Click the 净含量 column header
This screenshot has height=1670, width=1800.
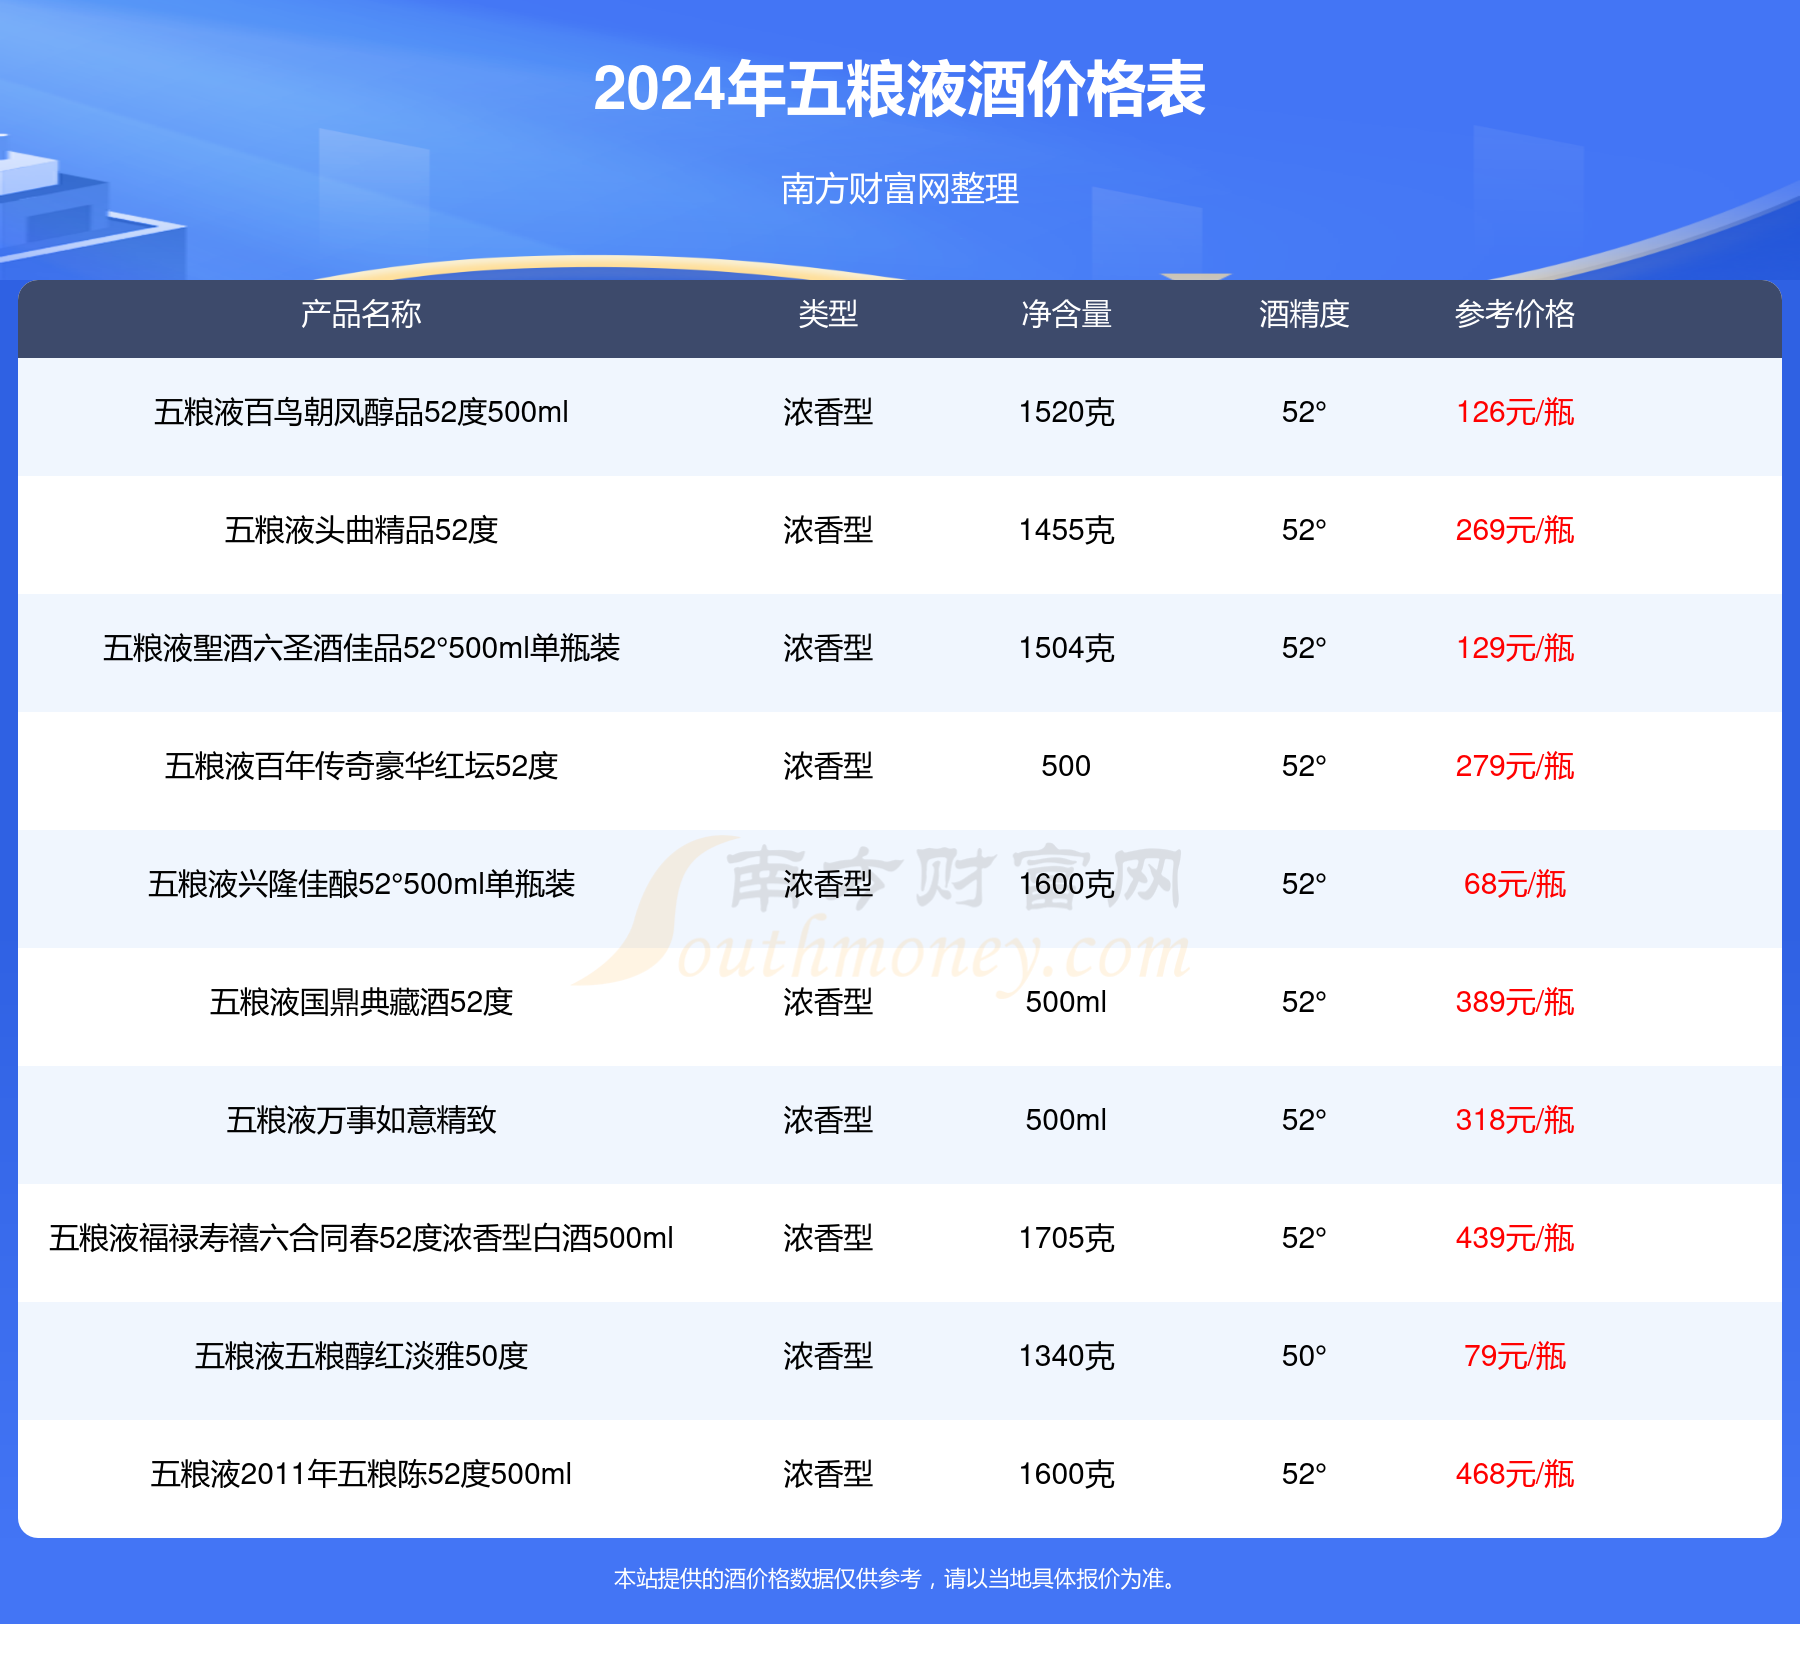click(x=1066, y=314)
